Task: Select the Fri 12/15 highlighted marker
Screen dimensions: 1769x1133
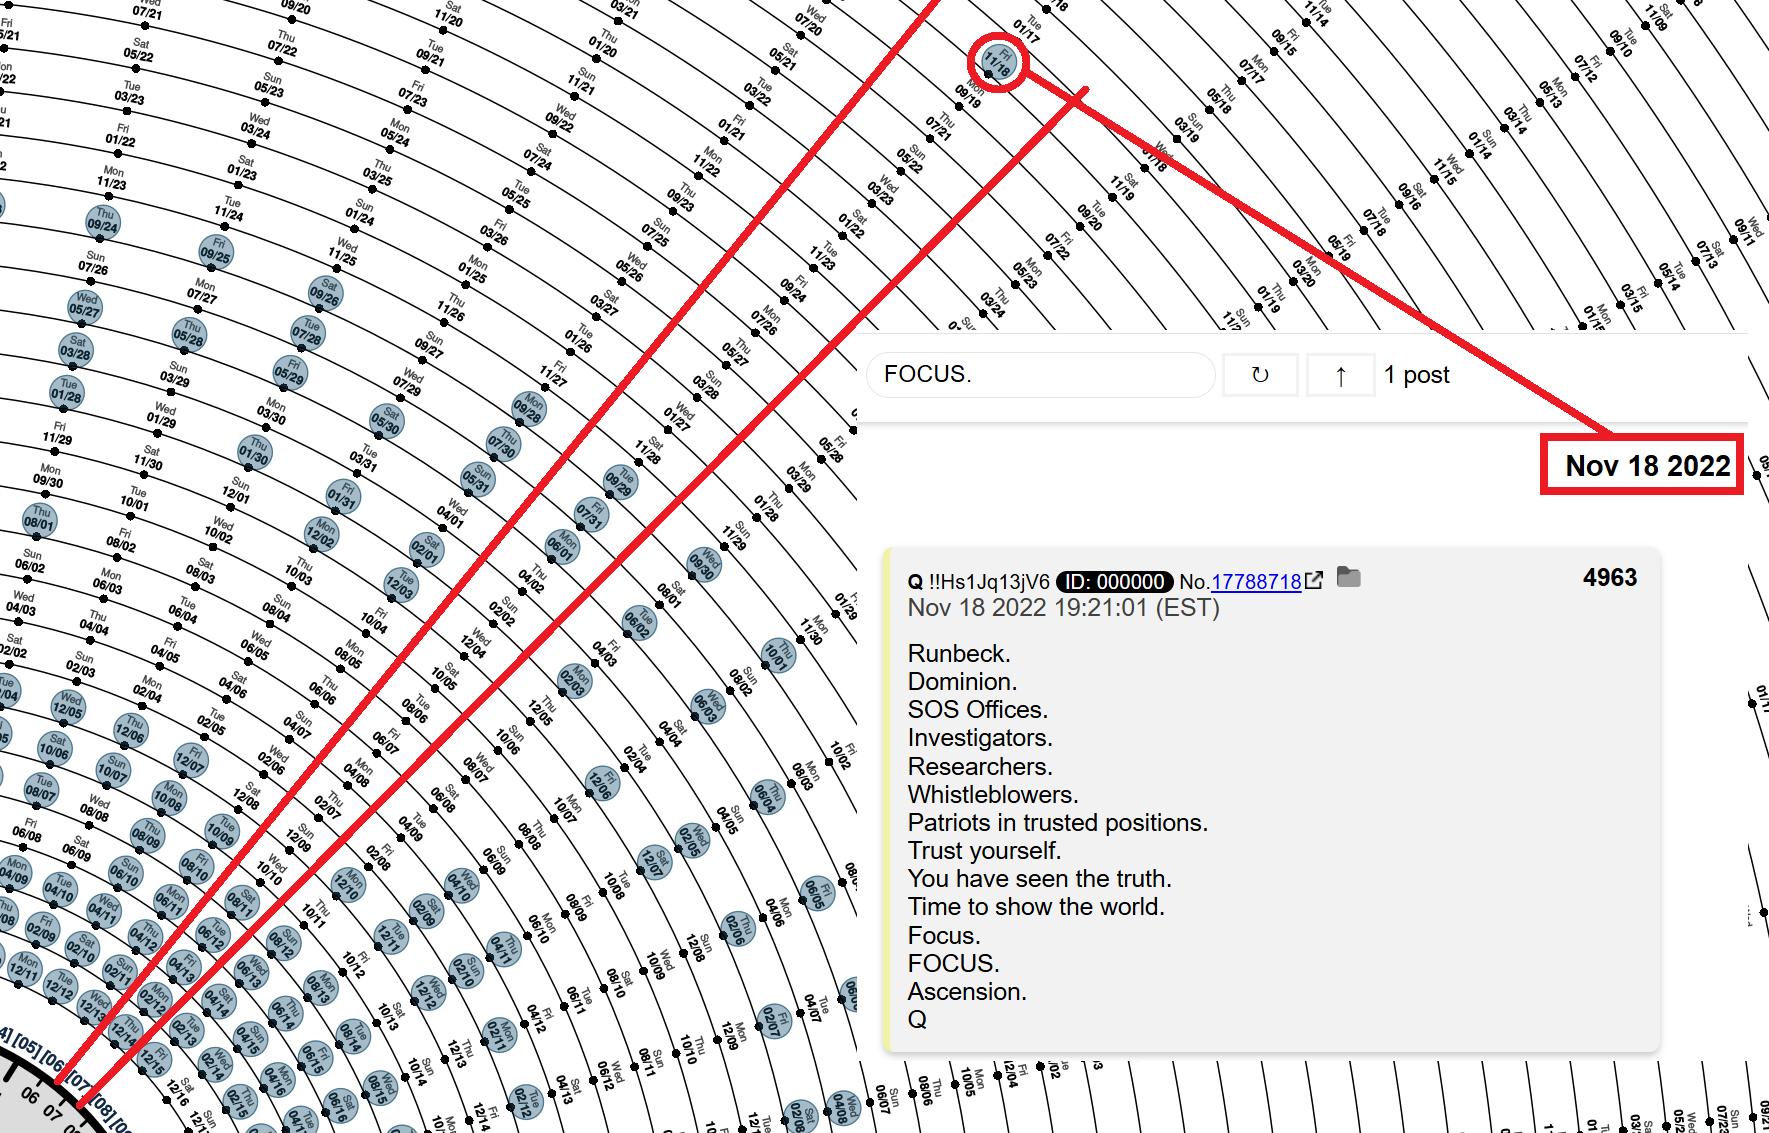Action: coord(156,1058)
